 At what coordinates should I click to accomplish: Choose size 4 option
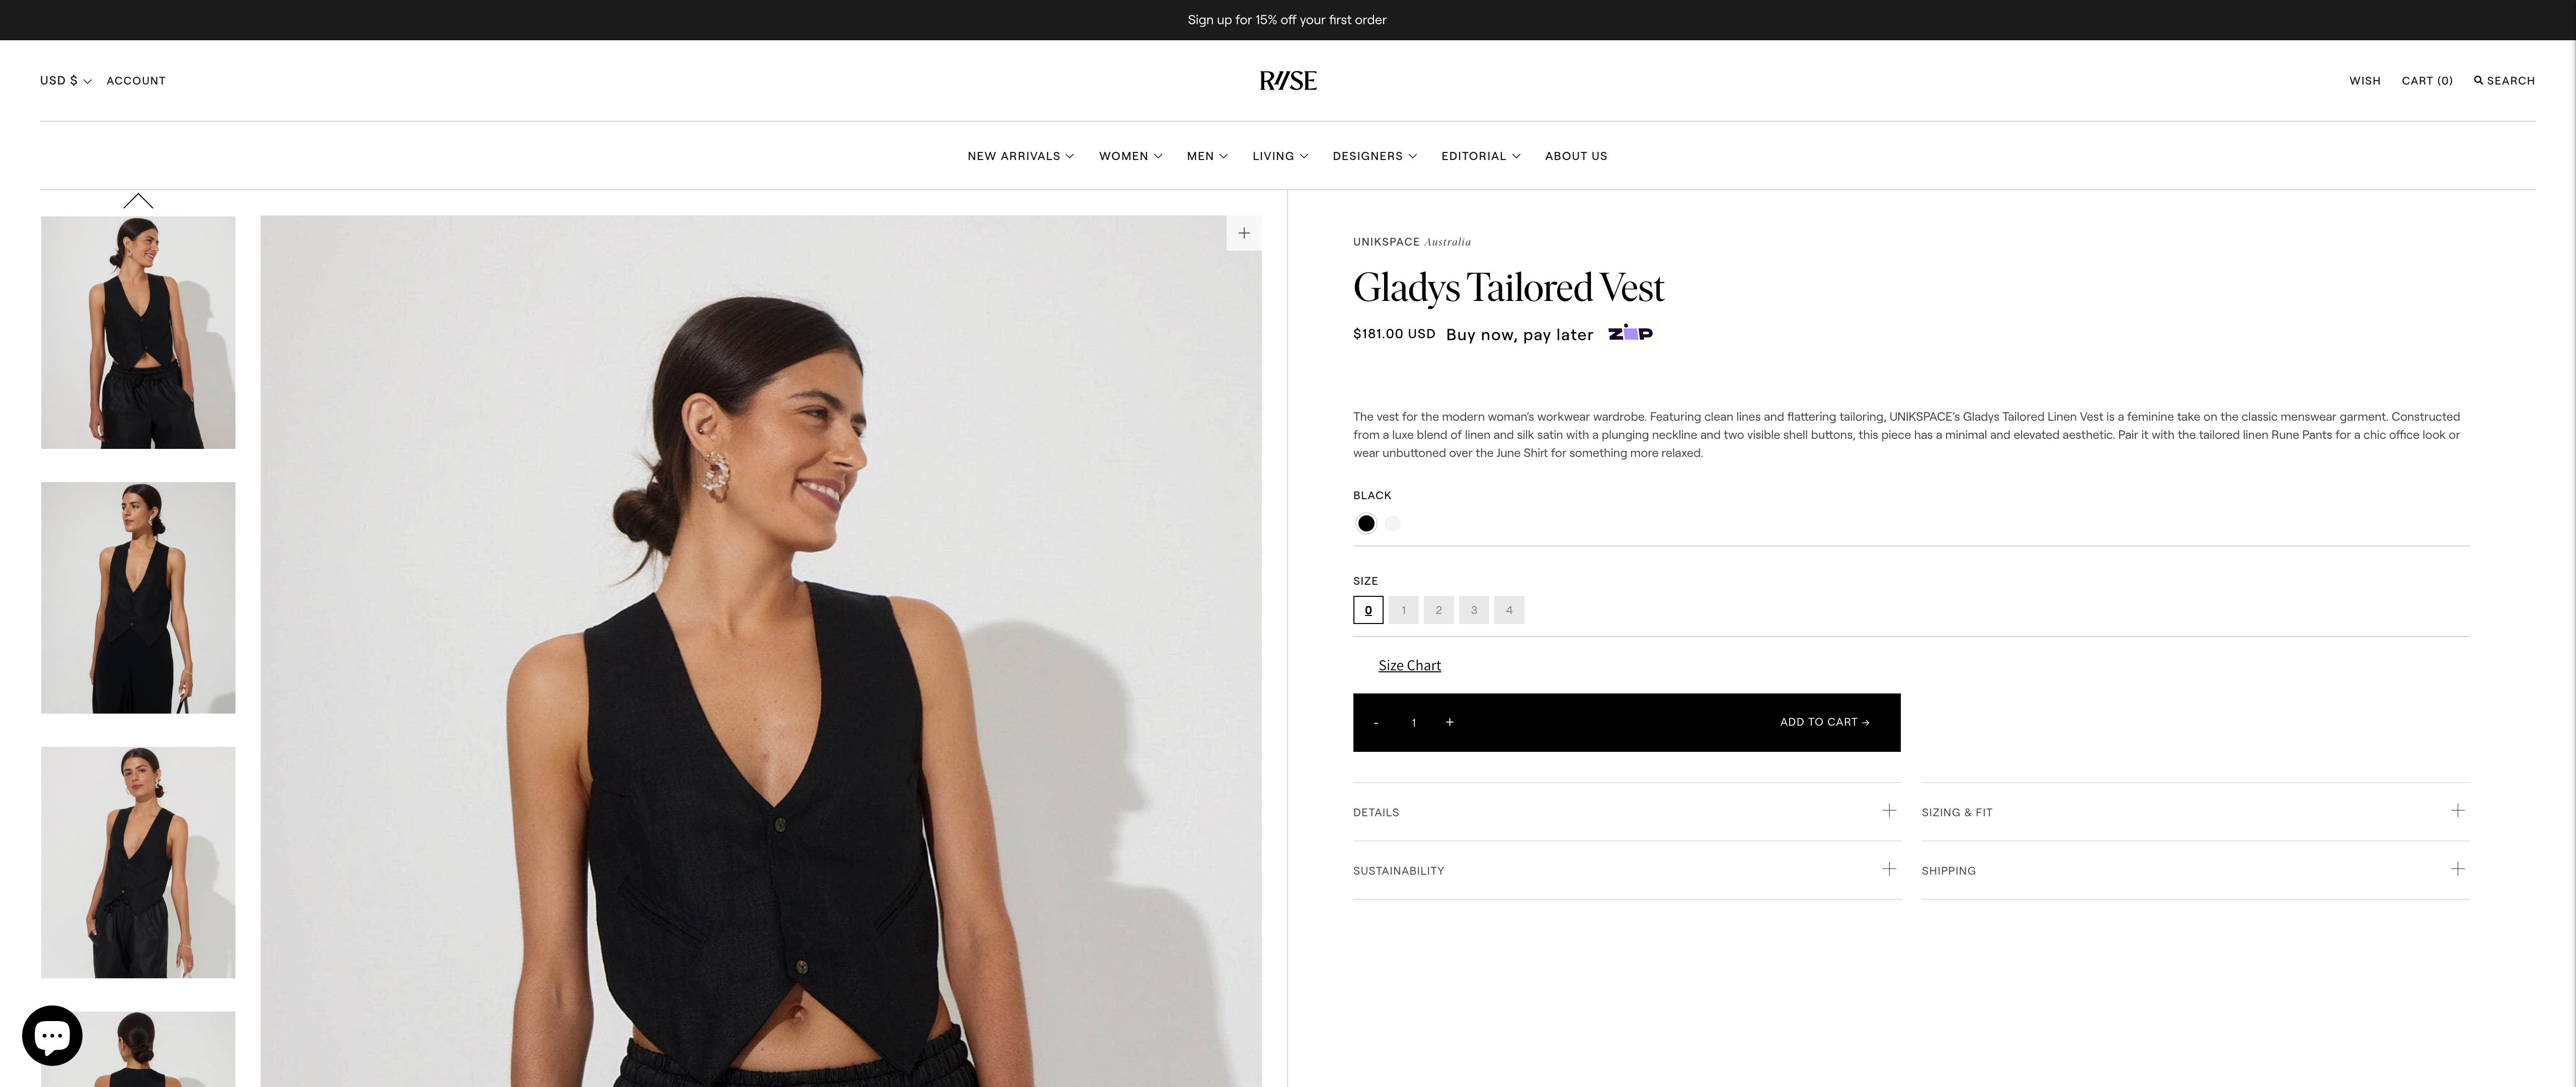pyautogui.click(x=1509, y=610)
